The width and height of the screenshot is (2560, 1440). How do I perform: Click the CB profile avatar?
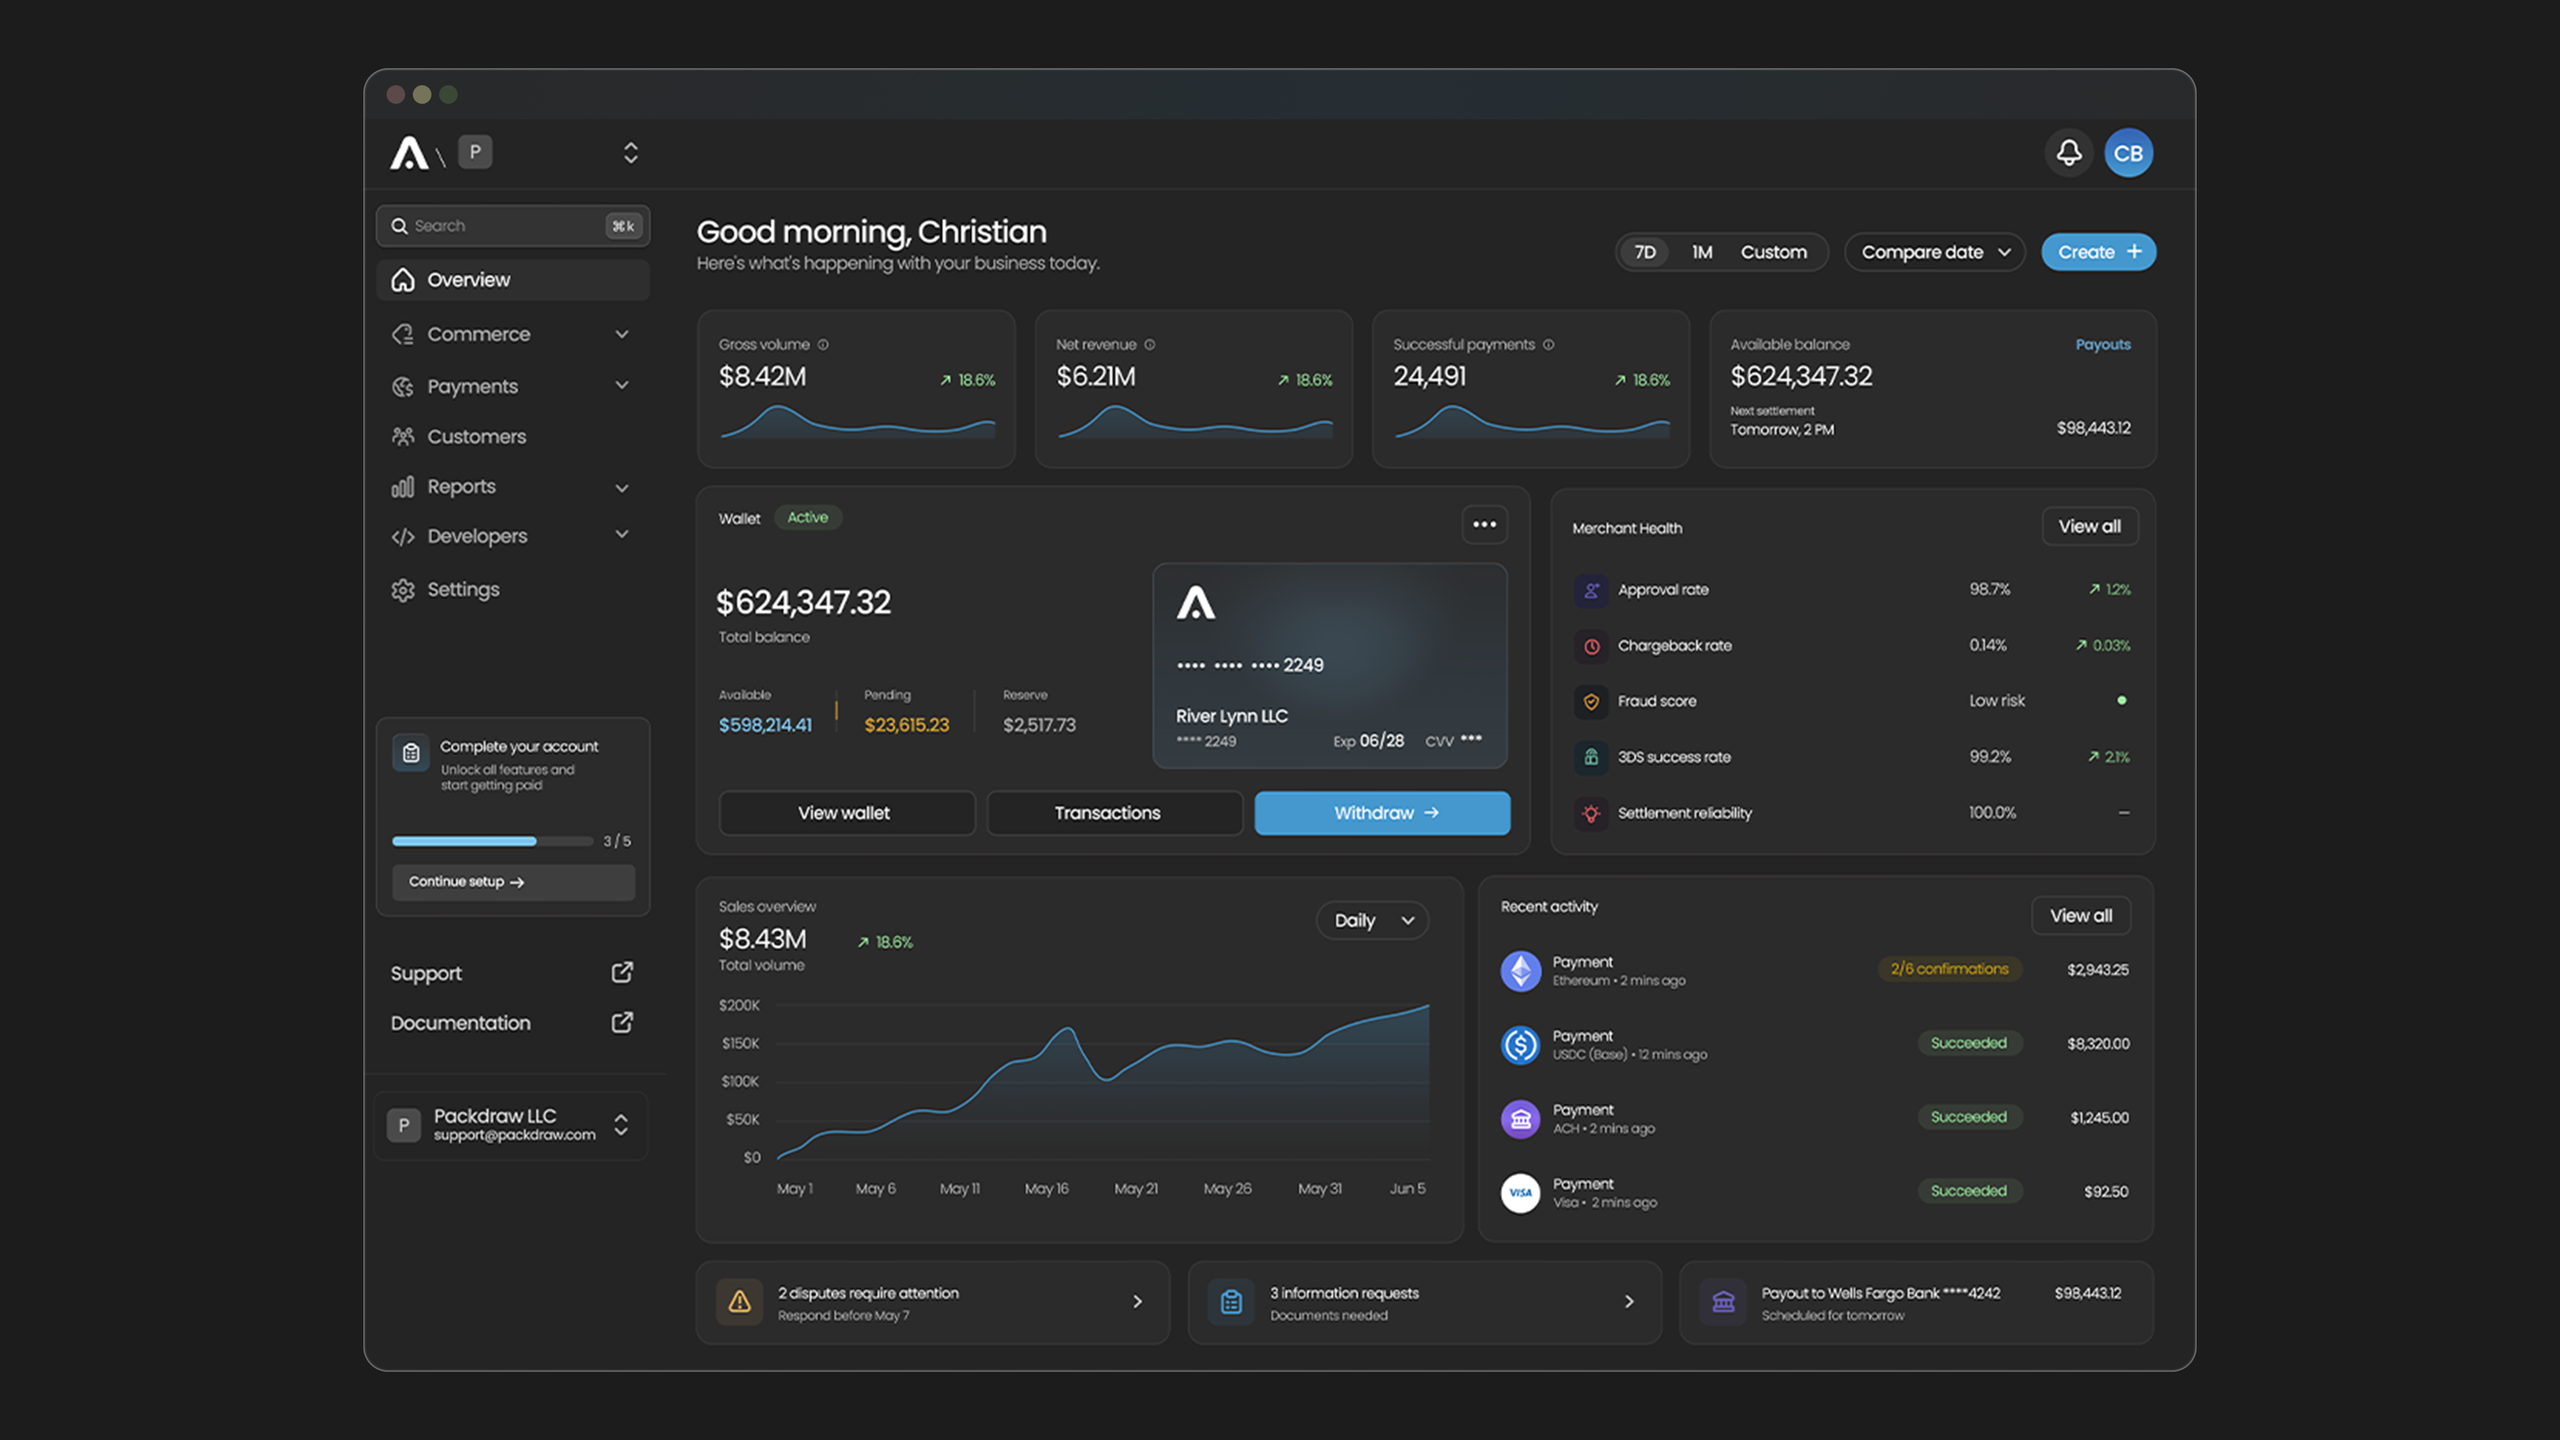[x=2128, y=153]
